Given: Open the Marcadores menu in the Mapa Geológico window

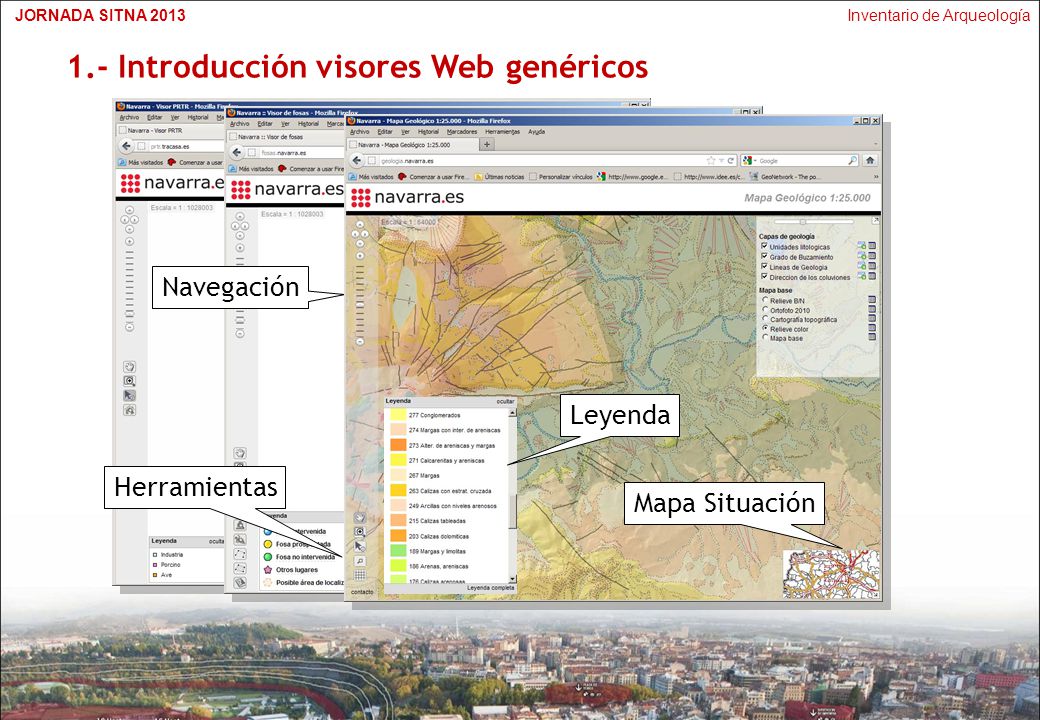Looking at the screenshot, I should [462, 132].
